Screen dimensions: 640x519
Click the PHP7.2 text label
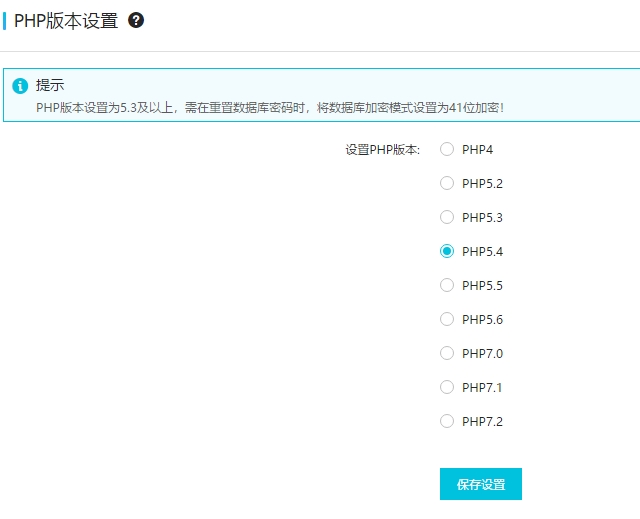pyautogui.click(x=482, y=421)
